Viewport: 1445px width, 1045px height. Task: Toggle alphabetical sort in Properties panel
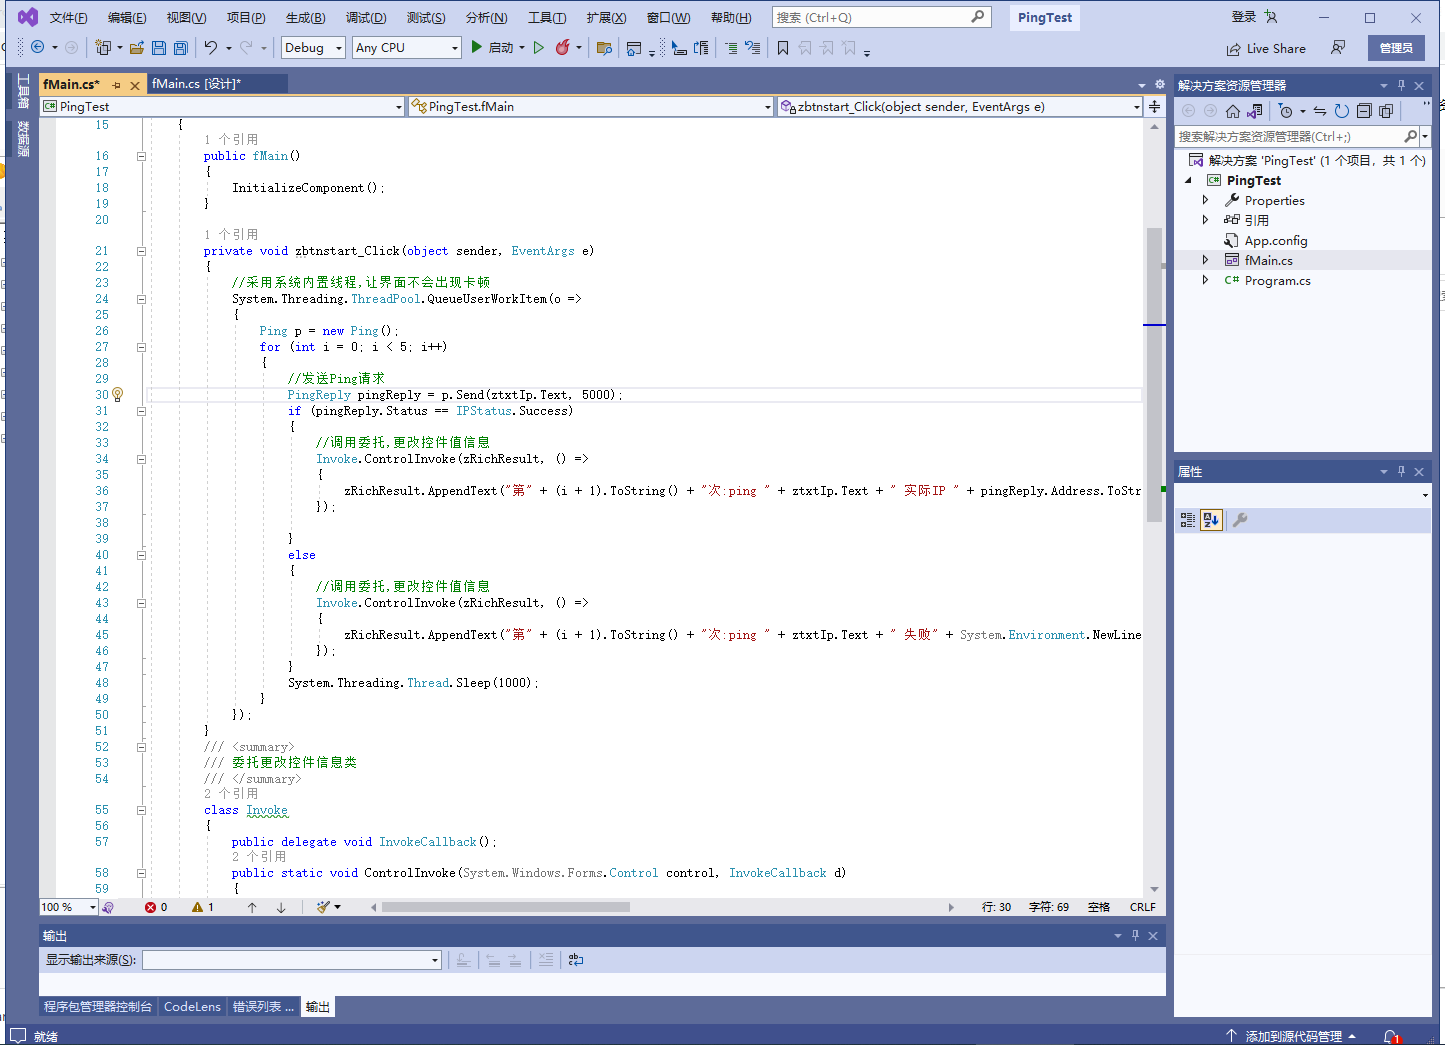[x=1211, y=520]
